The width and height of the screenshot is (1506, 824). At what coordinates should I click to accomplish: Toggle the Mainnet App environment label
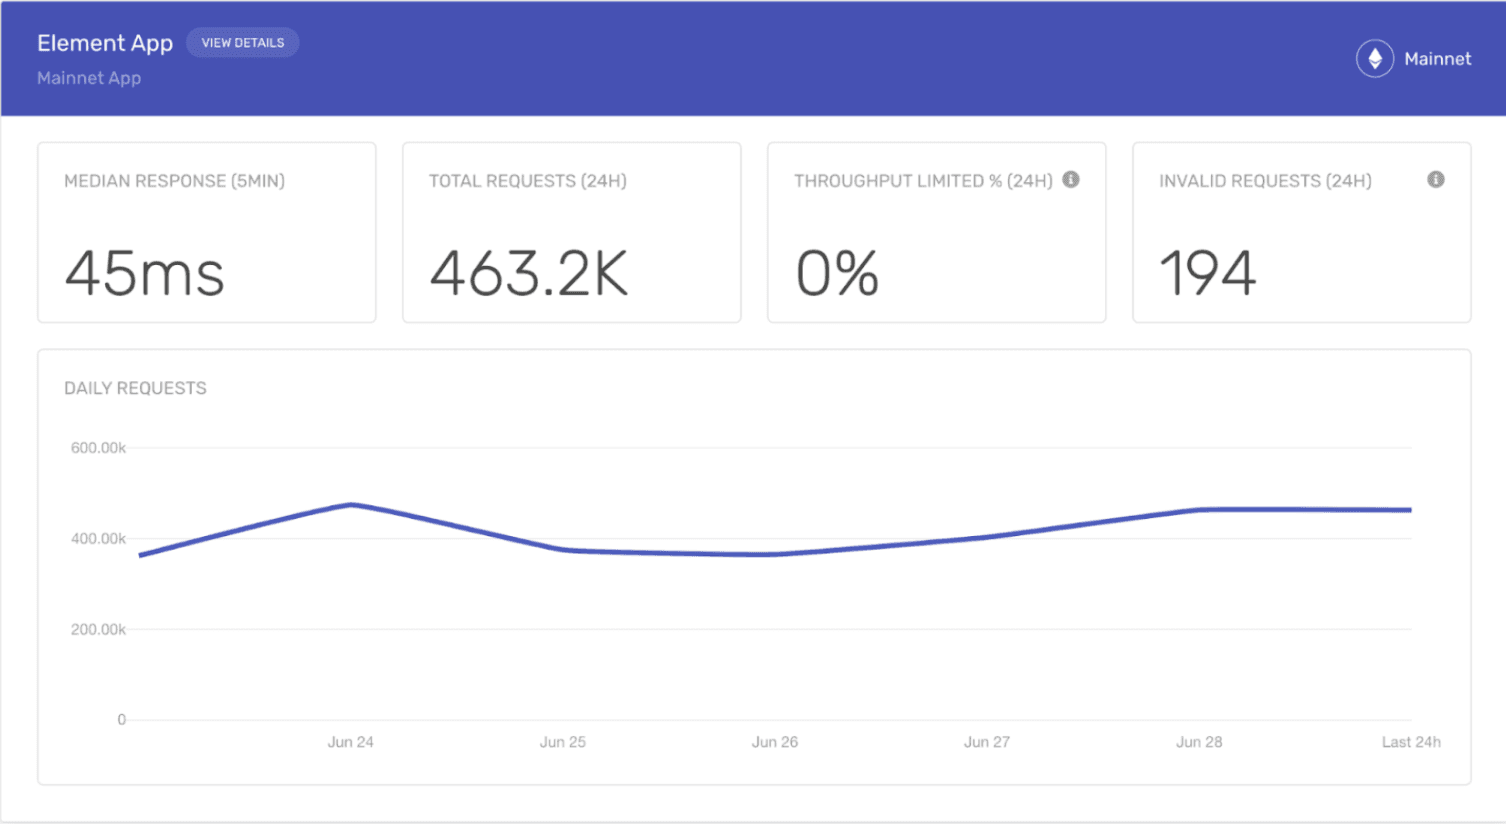[x=89, y=78]
